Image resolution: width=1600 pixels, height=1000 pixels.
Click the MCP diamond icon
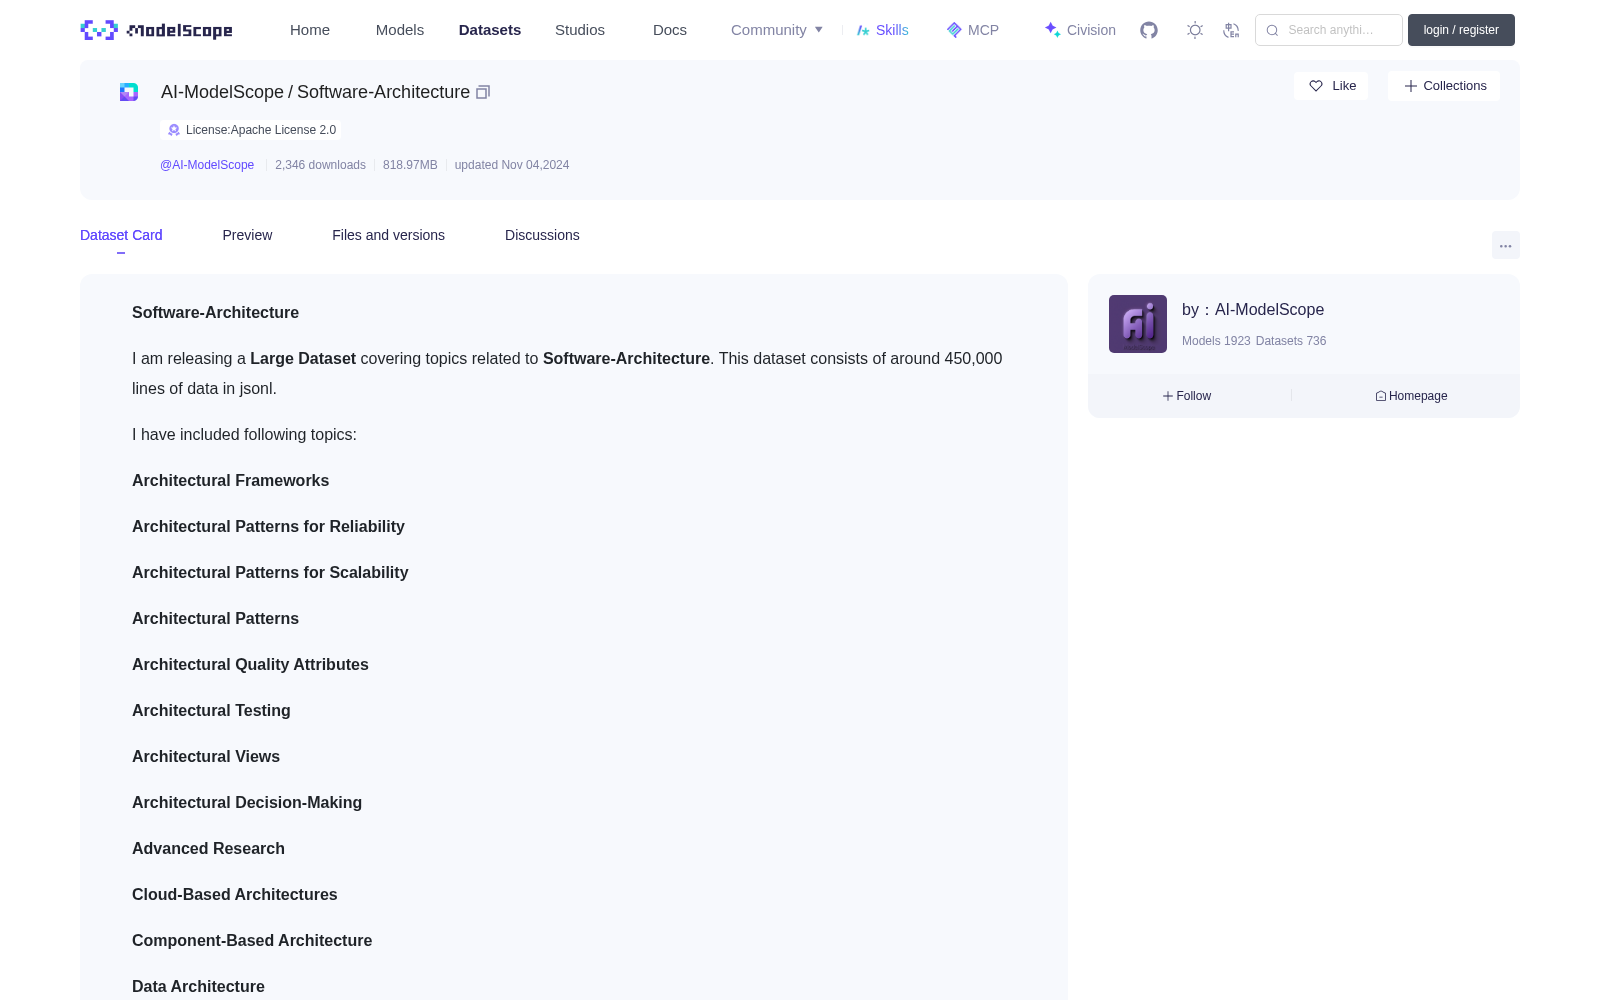[x=954, y=30]
